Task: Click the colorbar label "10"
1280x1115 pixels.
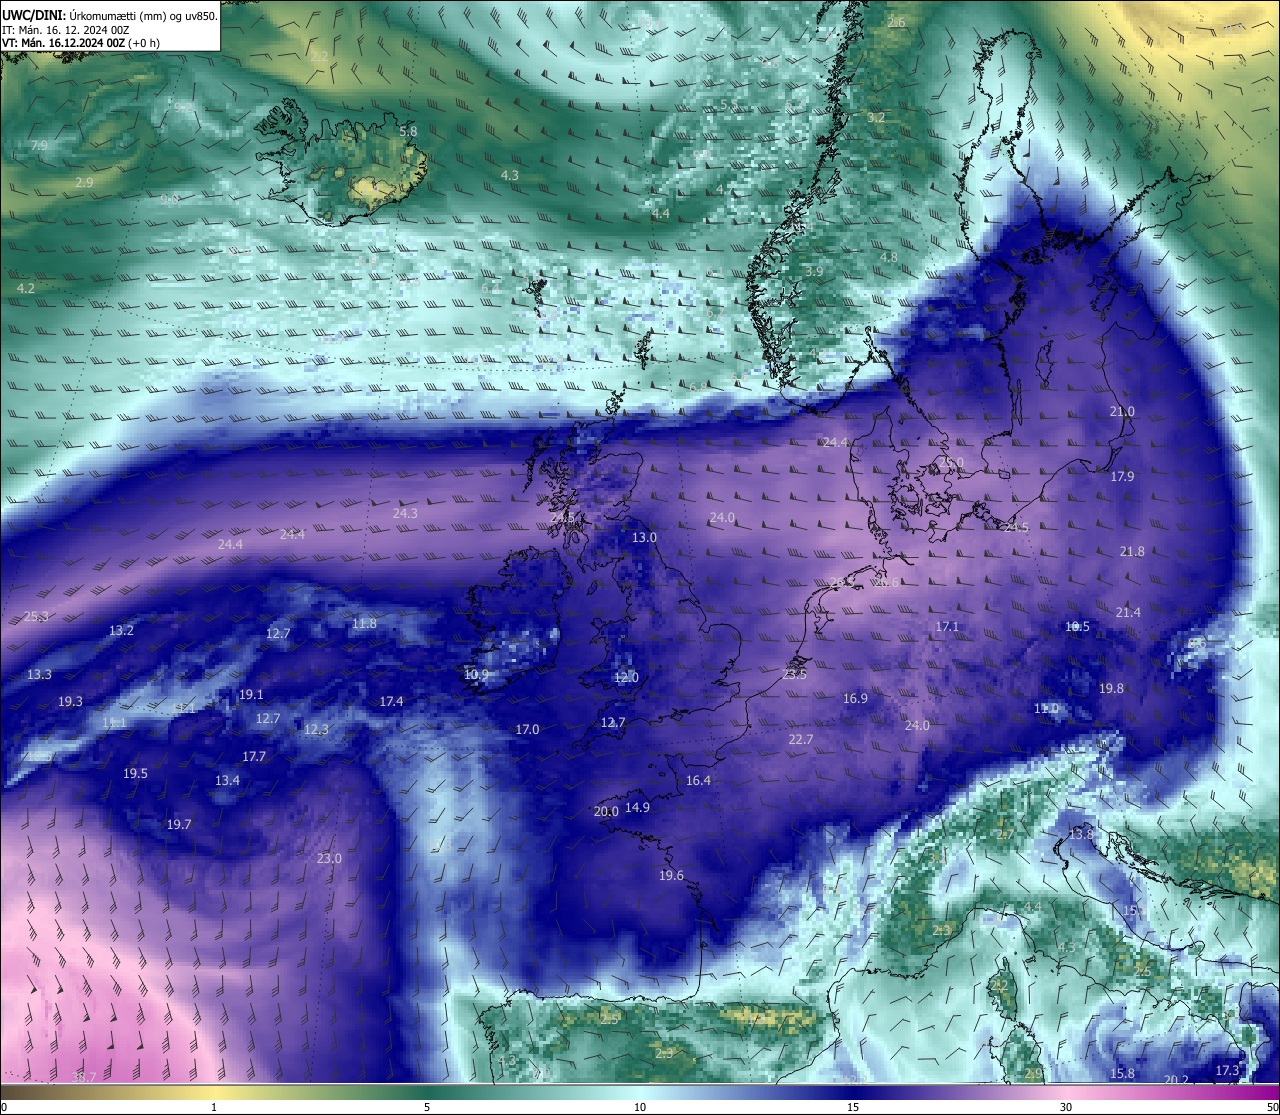Action: click(640, 1107)
